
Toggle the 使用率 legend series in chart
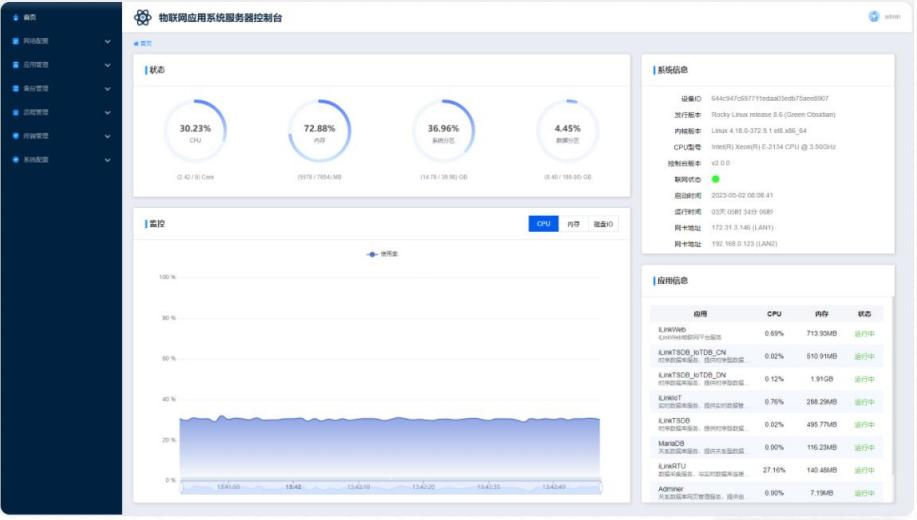382,254
